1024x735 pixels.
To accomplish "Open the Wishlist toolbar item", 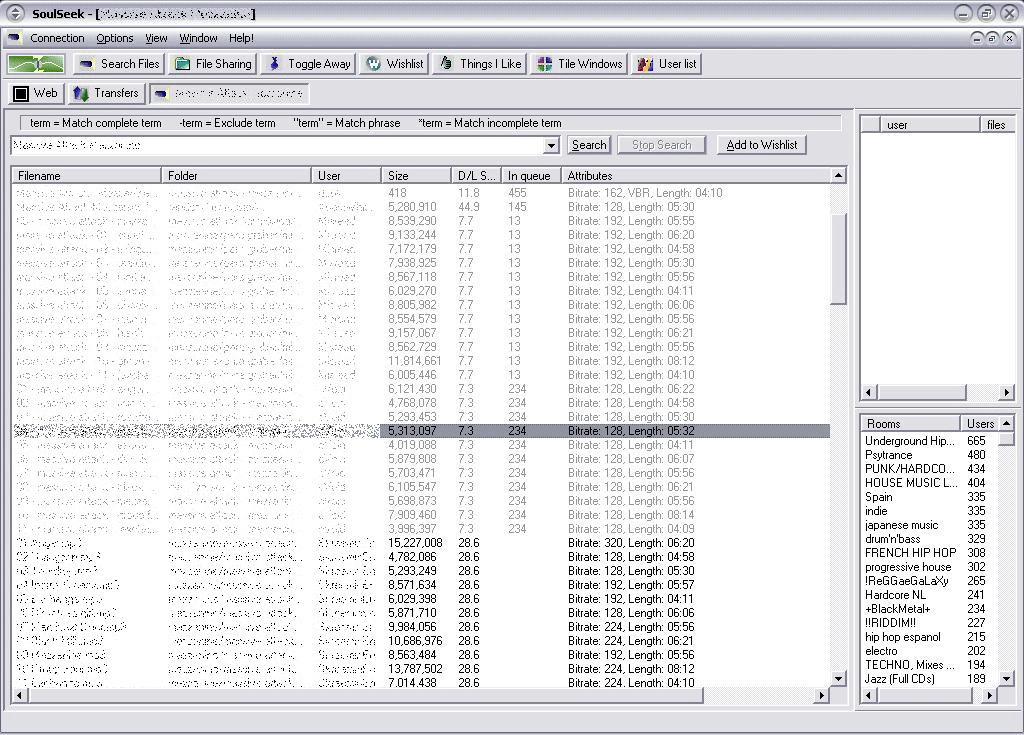I will pyautogui.click(x=394, y=64).
